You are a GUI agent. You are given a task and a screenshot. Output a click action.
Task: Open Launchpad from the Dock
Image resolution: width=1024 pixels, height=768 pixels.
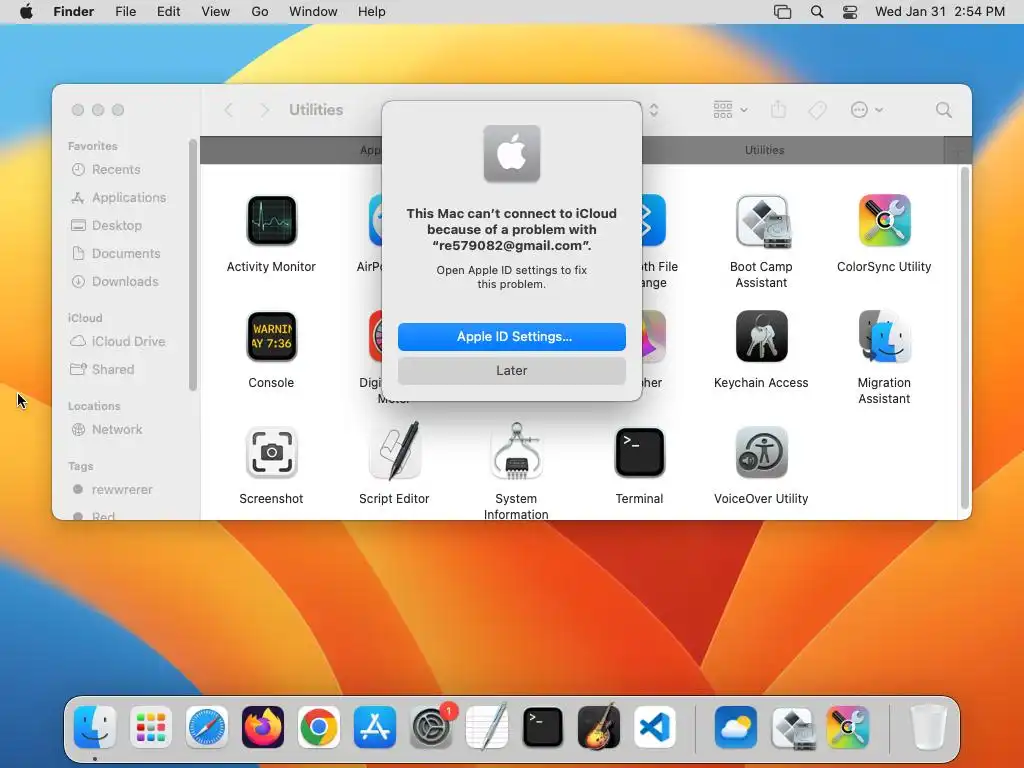pyautogui.click(x=150, y=727)
